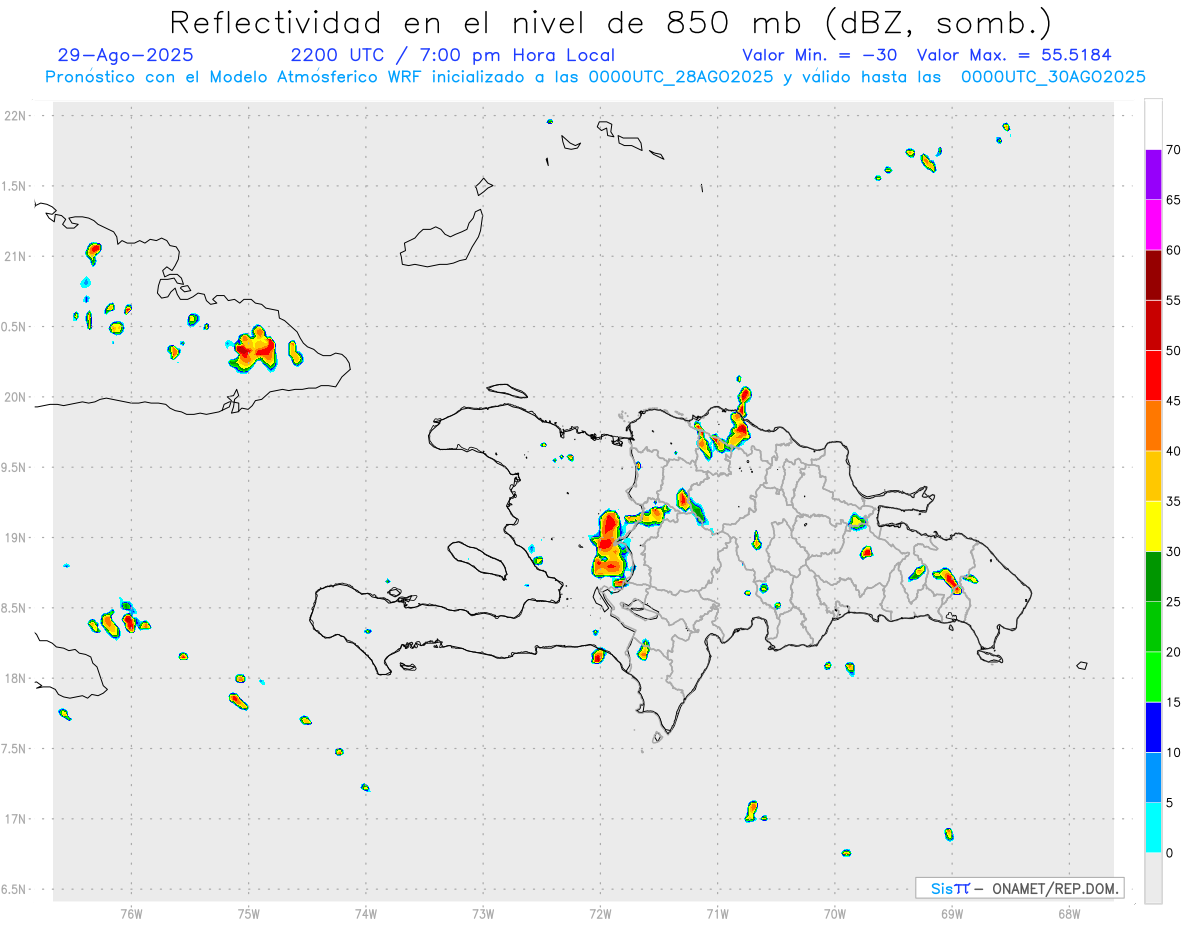1200x927 pixels.
Task: Select the dark red 55–60 dBZ swatch
Action: [1153, 275]
